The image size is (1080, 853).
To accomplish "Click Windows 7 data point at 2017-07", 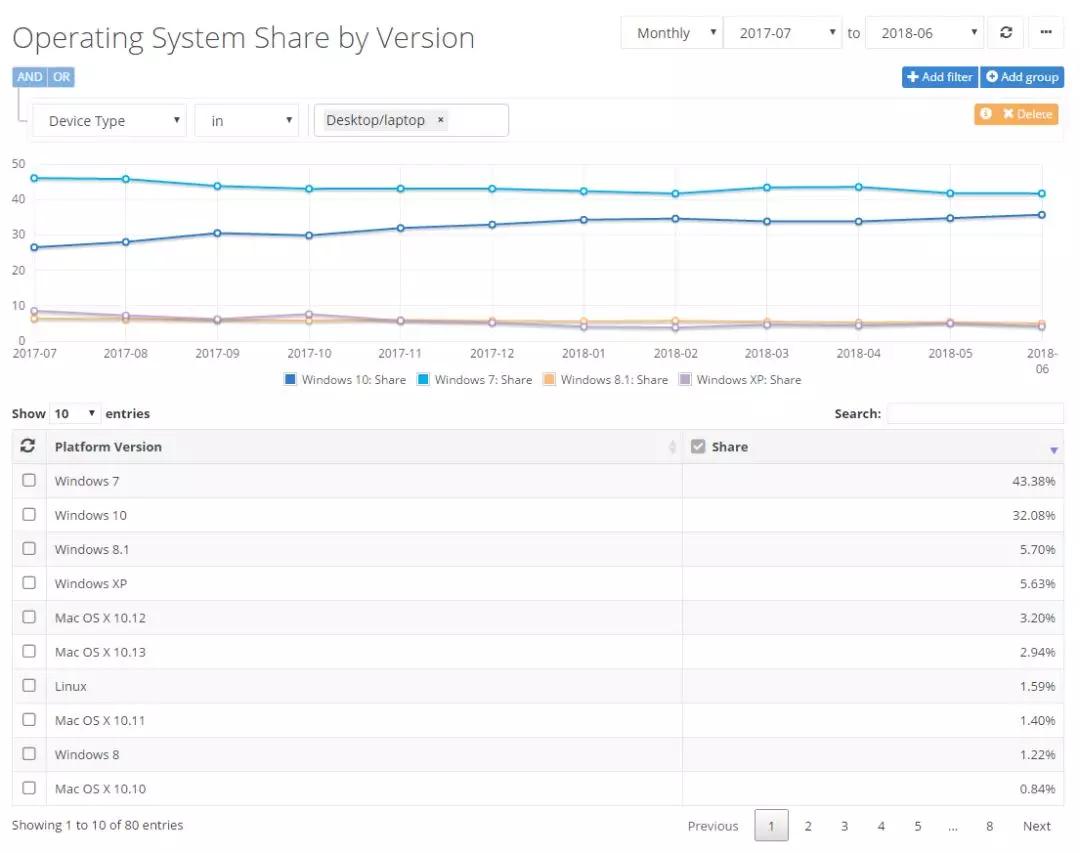I will (x=34, y=178).
